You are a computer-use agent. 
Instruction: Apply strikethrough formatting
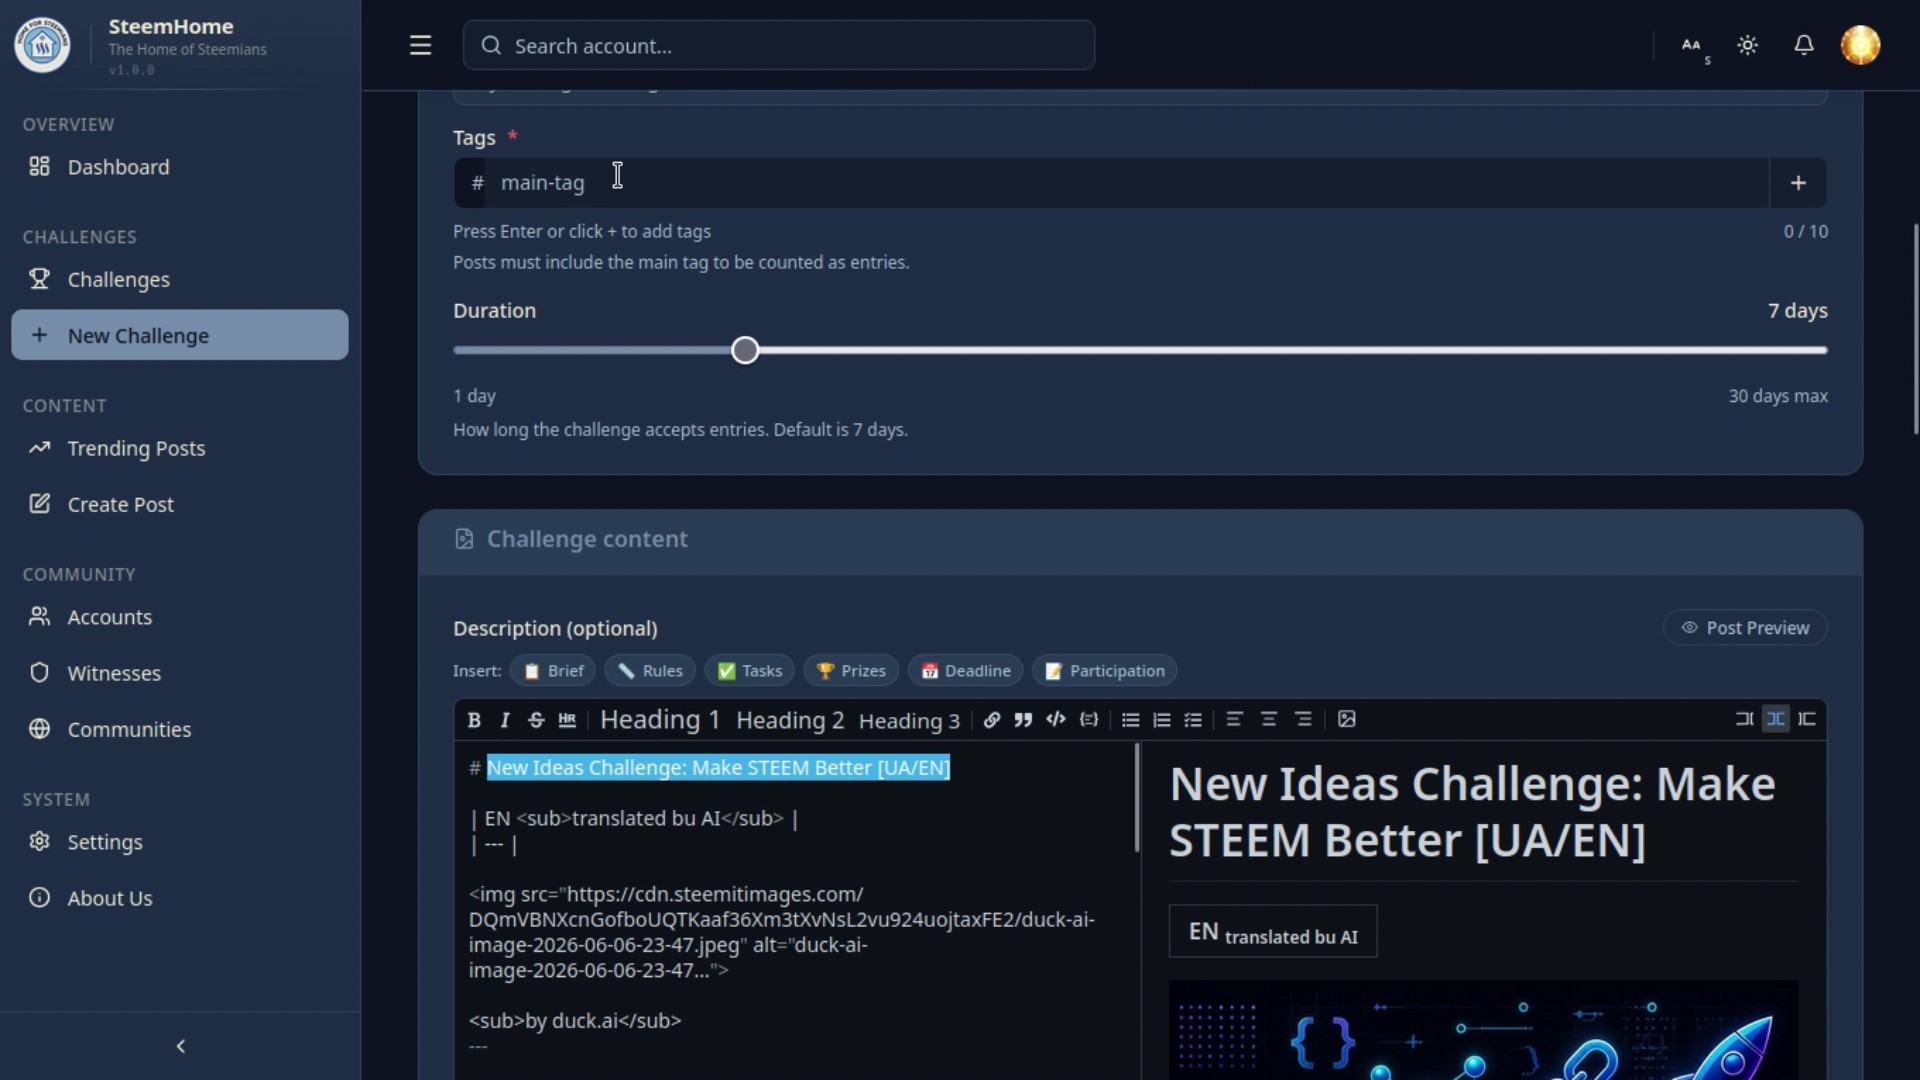pos(536,720)
